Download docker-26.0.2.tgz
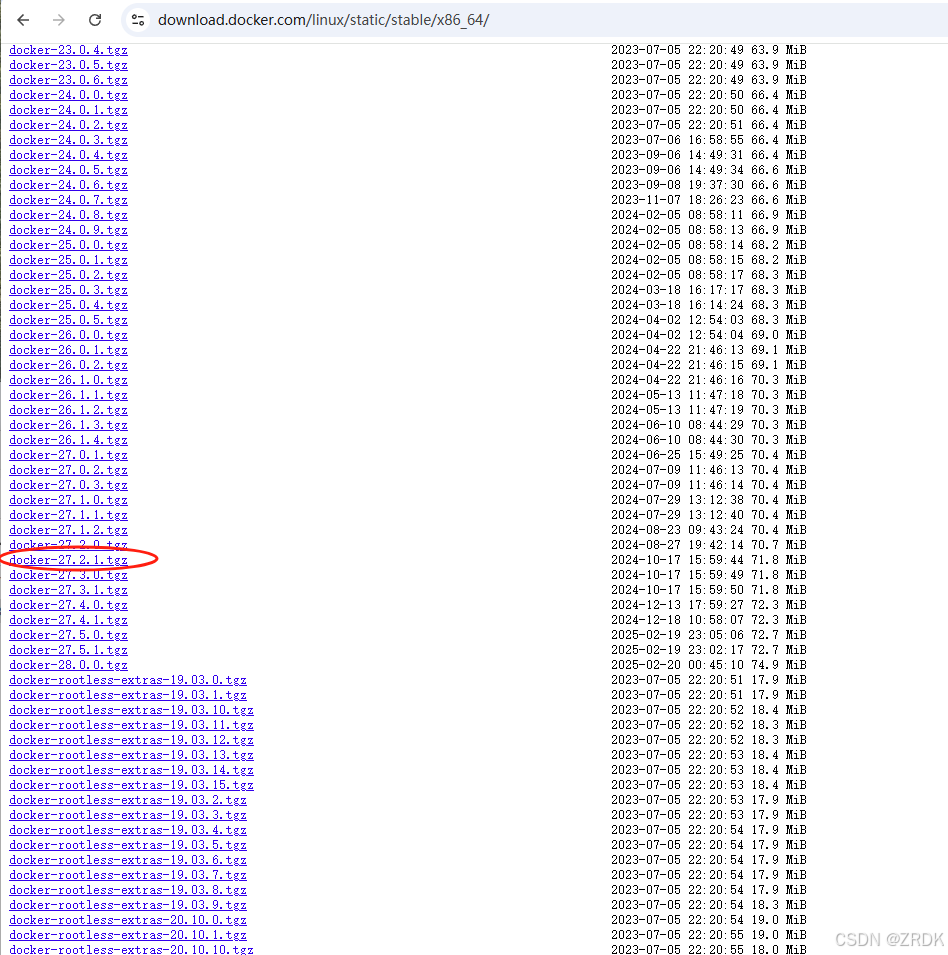This screenshot has height=955, width=948. click(x=68, y=365)
